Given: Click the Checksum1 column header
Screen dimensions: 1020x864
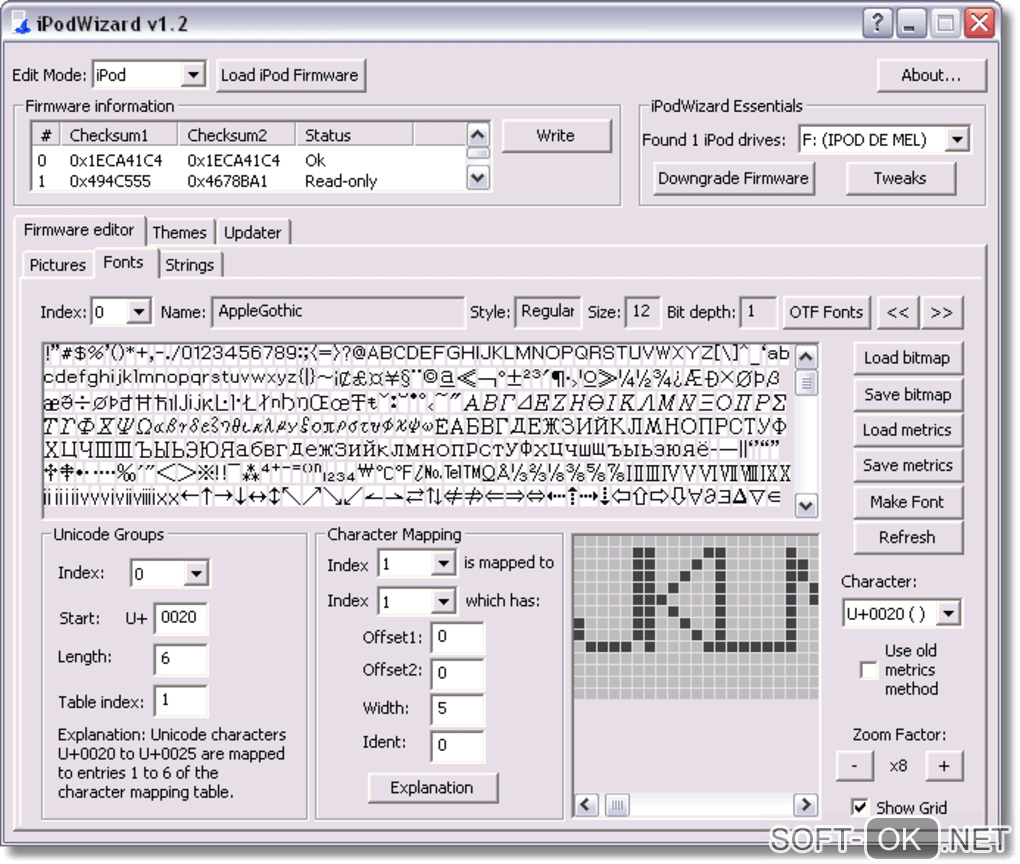Looking at the screenshot, I should point(118,135).
